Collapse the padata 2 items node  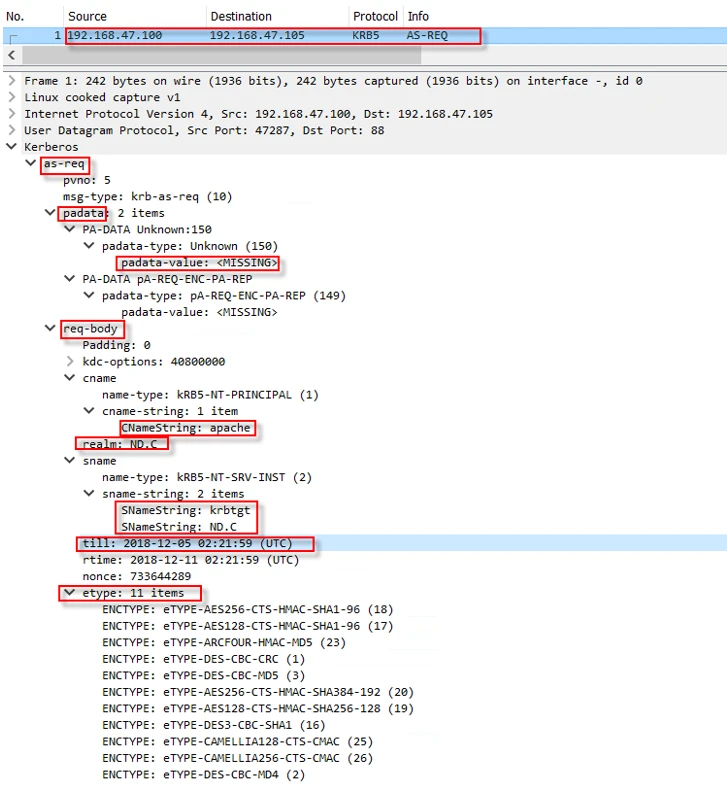pos(50,213)
